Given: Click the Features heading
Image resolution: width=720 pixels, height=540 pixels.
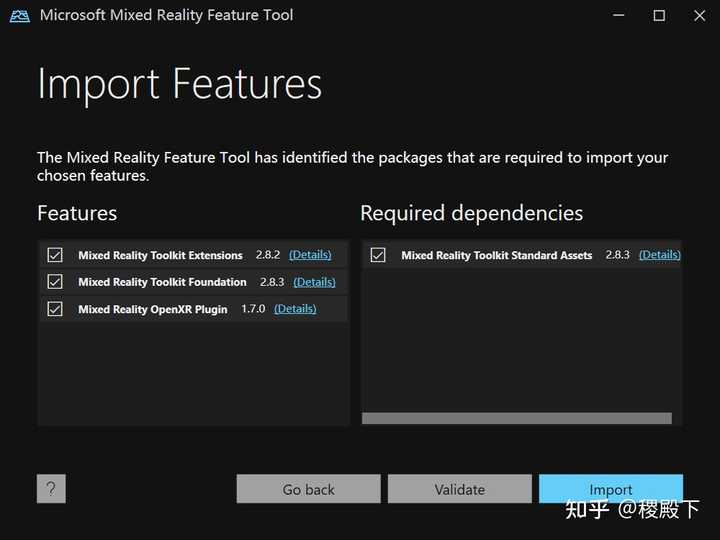Looking at the screenshot, I should coord(77,213).
